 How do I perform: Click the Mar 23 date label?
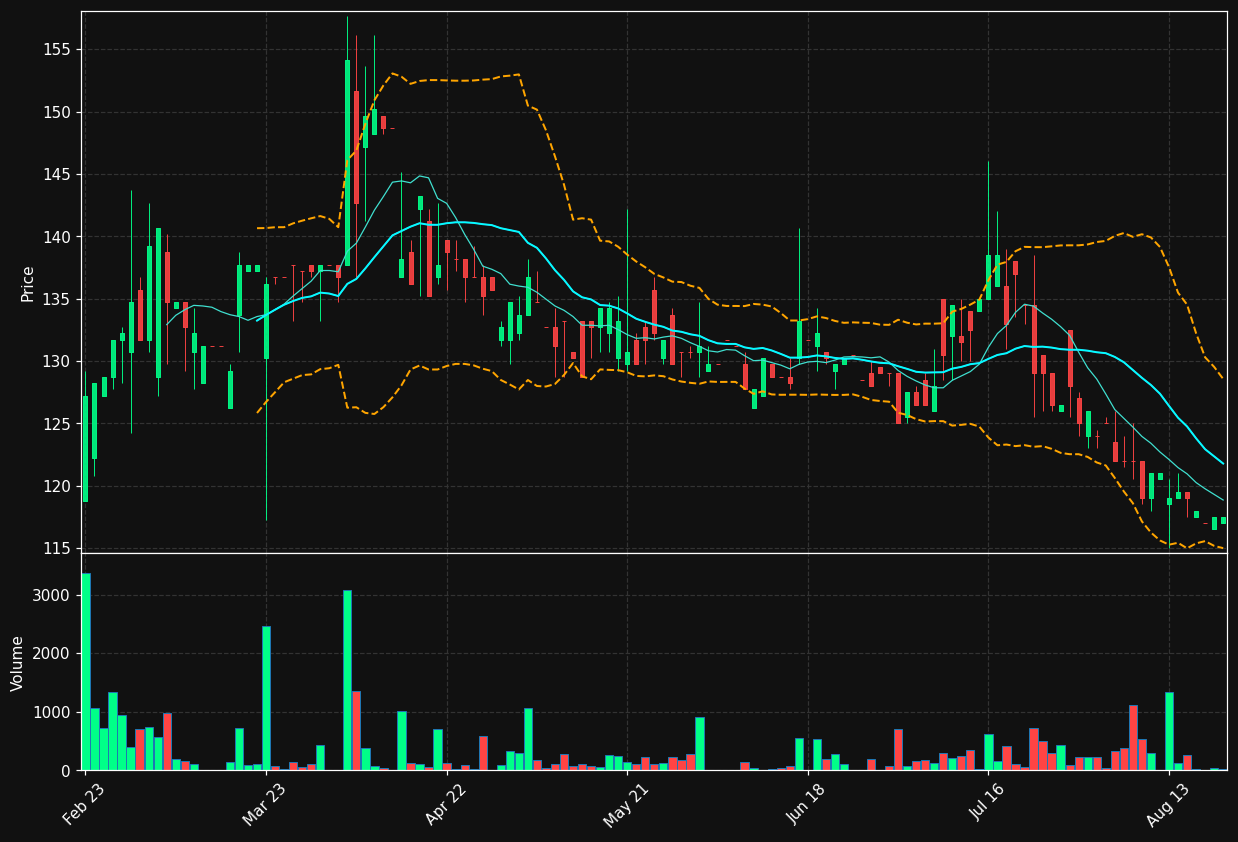point(264,805)
